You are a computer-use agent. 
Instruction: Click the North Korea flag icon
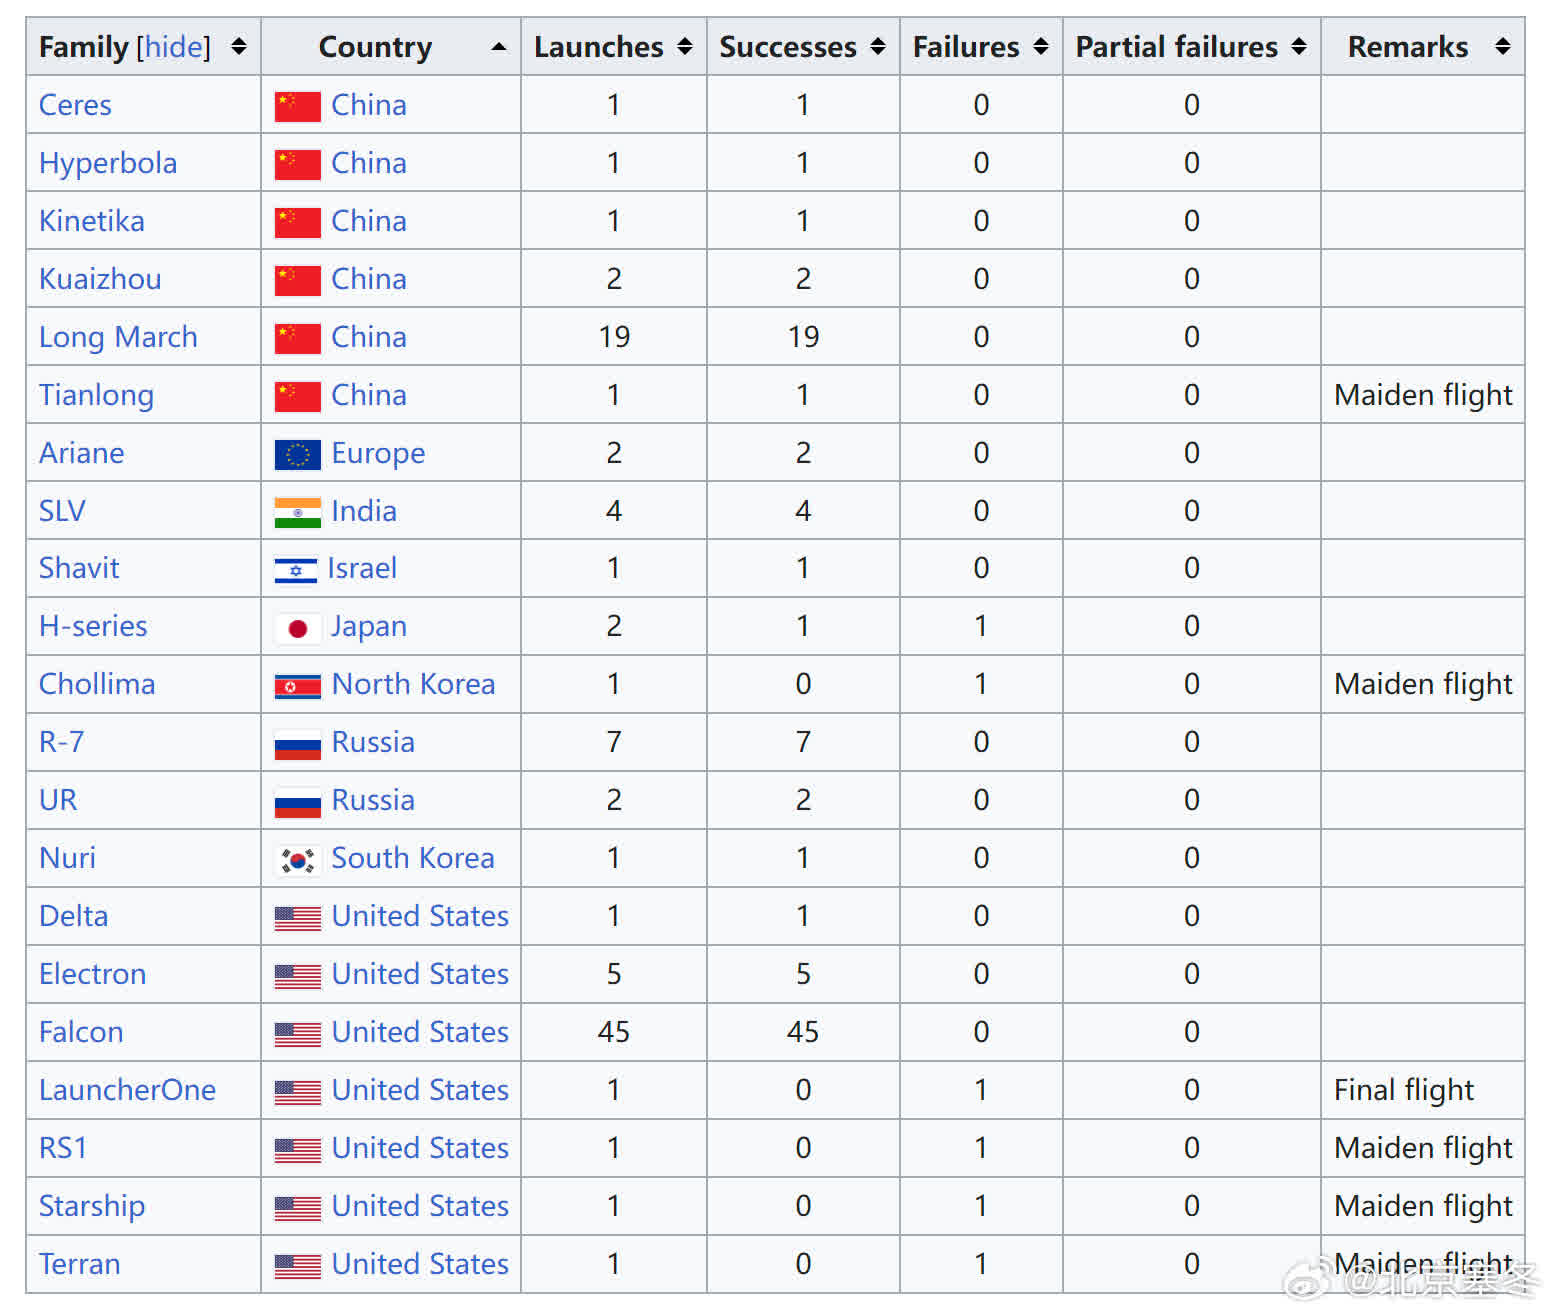pyautogui.click(x=297, y=686)
